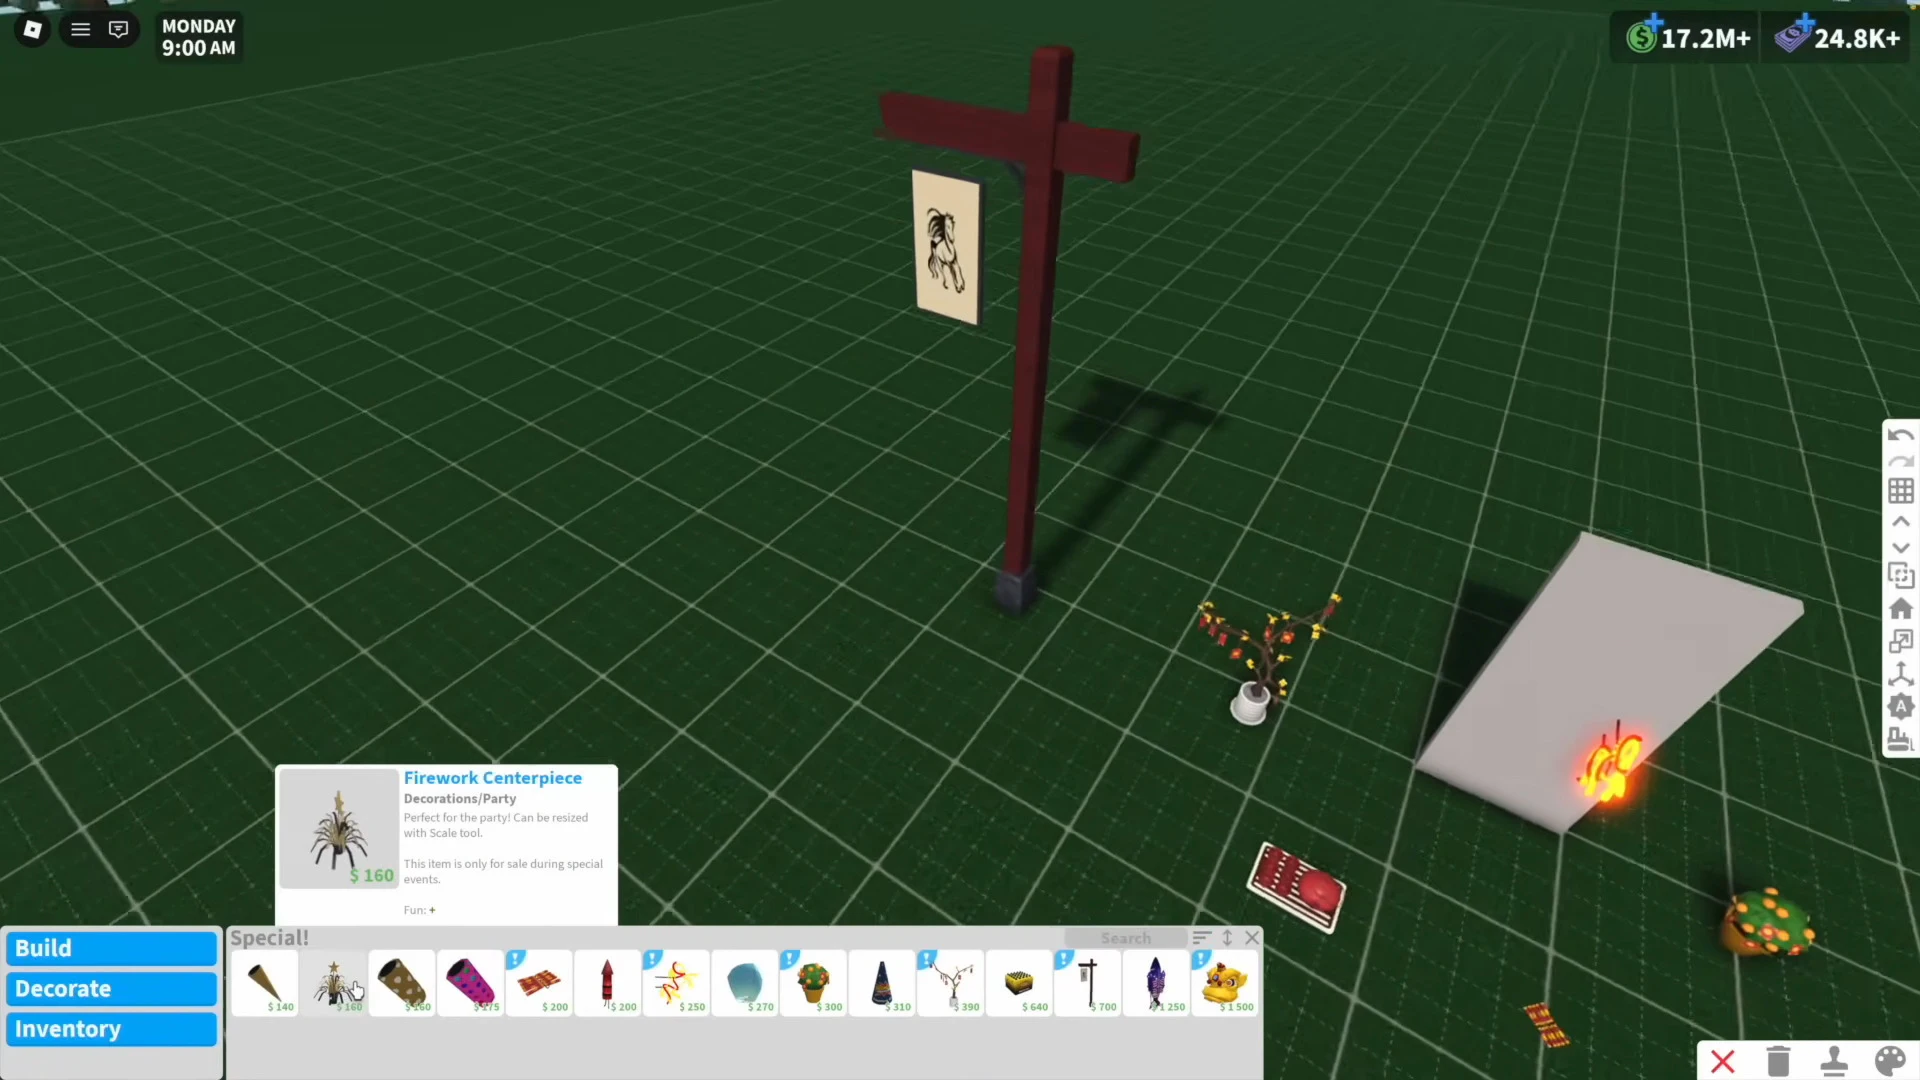Toggle the sort direction arrow next to Search

click(1227, 938)
